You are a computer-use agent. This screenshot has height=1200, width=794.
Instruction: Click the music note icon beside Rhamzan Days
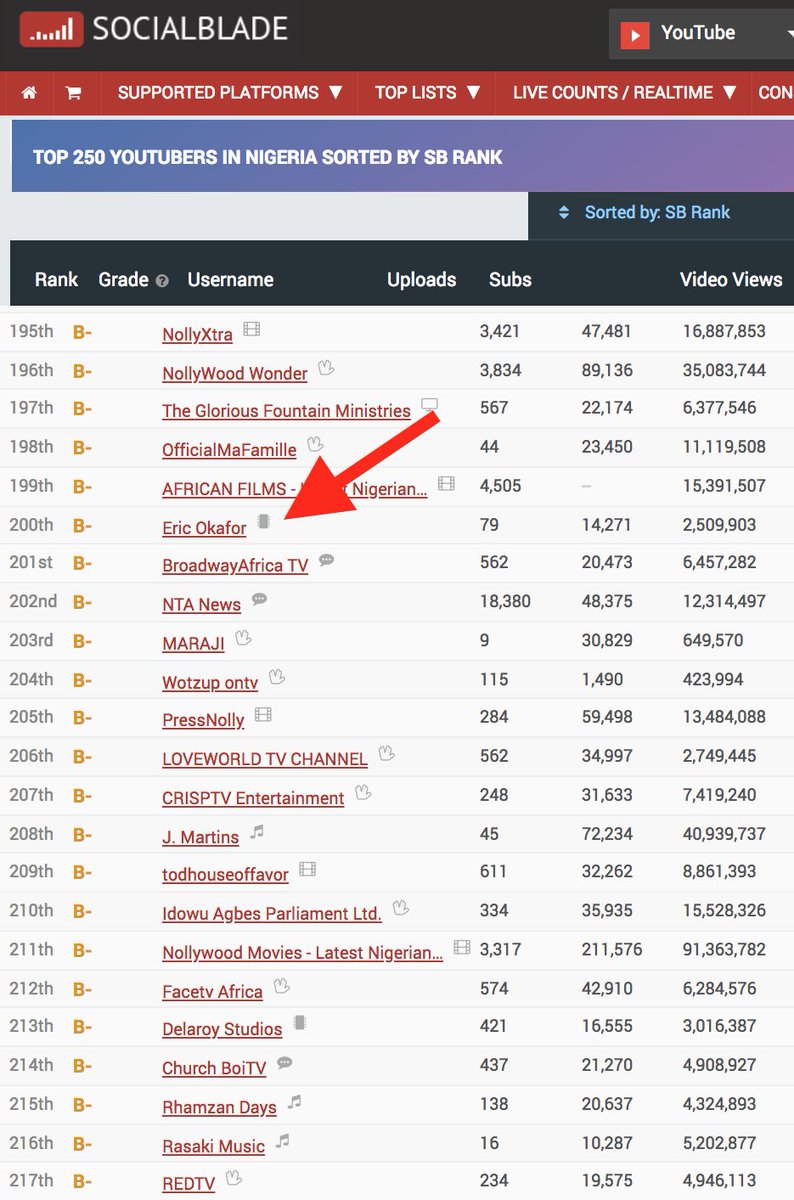[294, 1101]
